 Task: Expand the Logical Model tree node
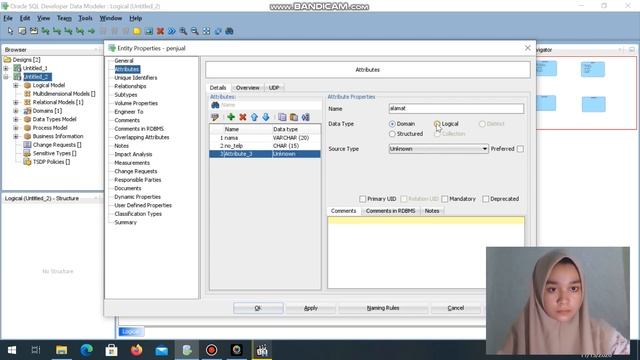(x=16, y=85)
